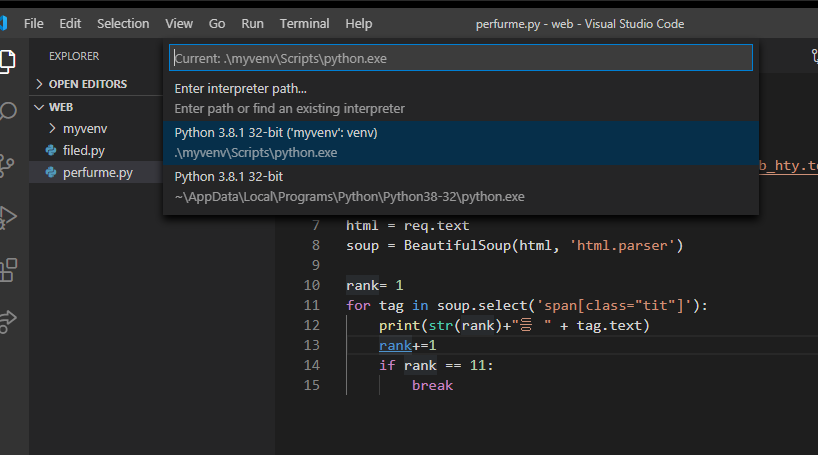818x455 pixels.
Task: Click the Python icon beside filed.py
Action: point(51,150)
